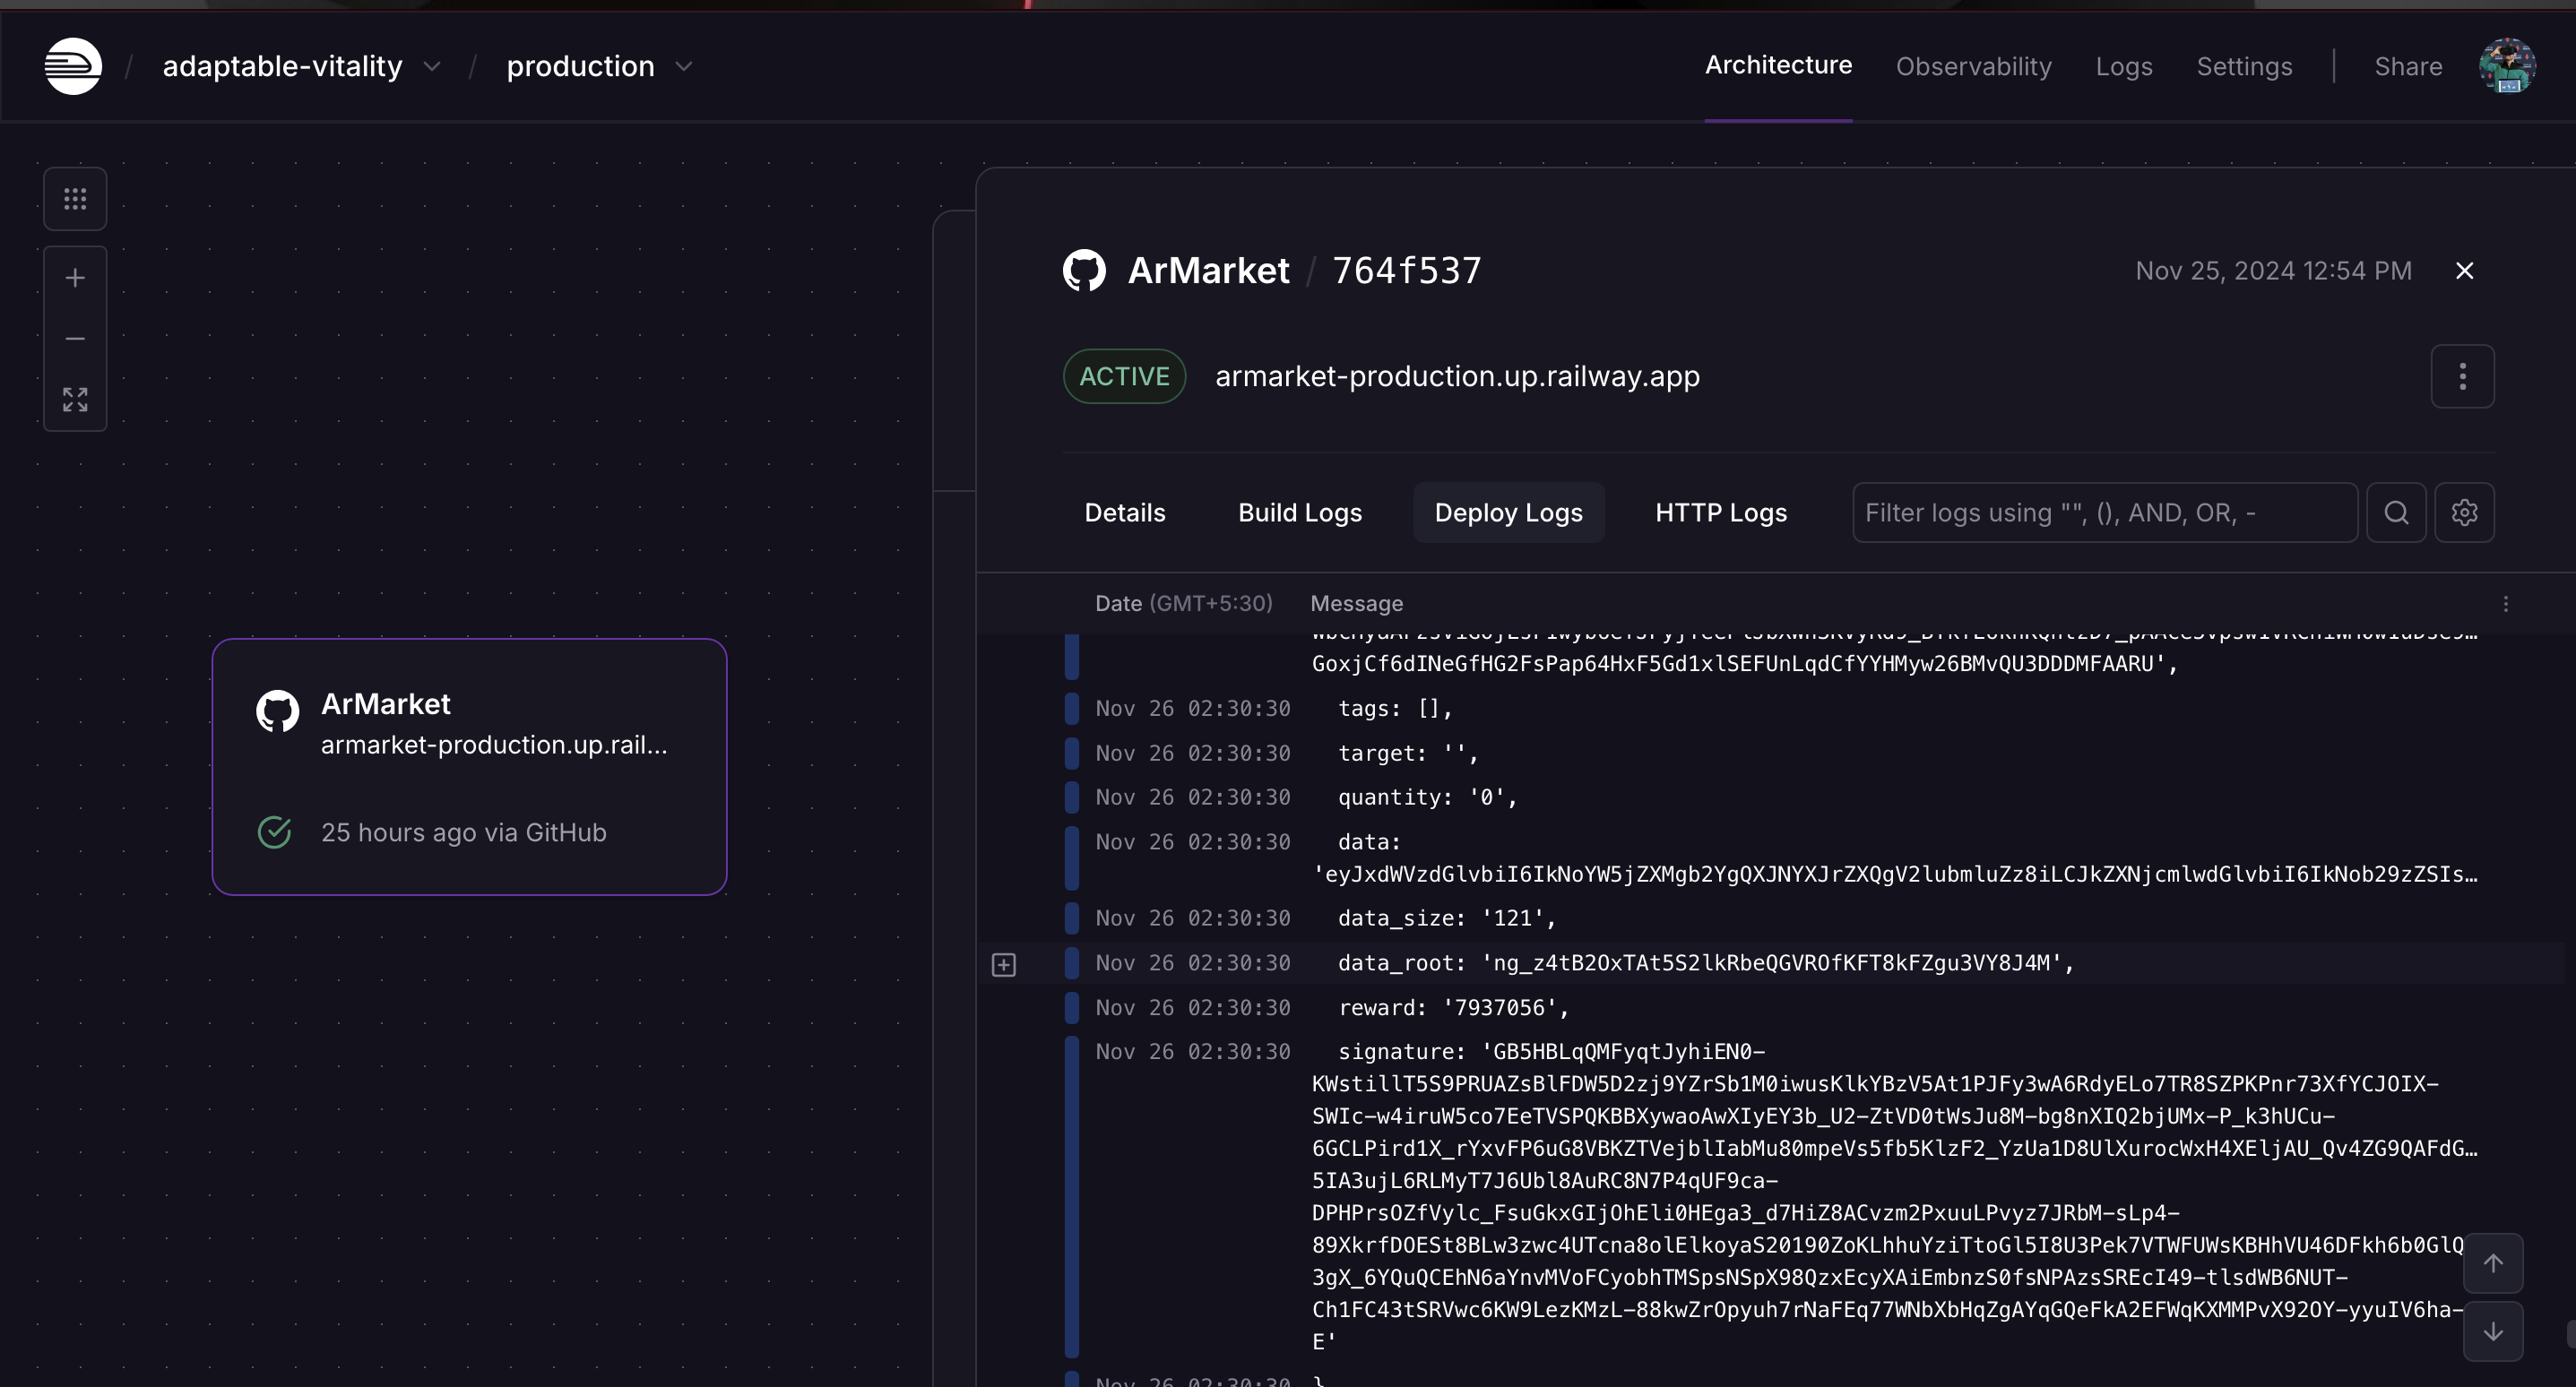Click the Railway logo home icon
Screen dimensions: 2576x1387
[x=73, y=66]
